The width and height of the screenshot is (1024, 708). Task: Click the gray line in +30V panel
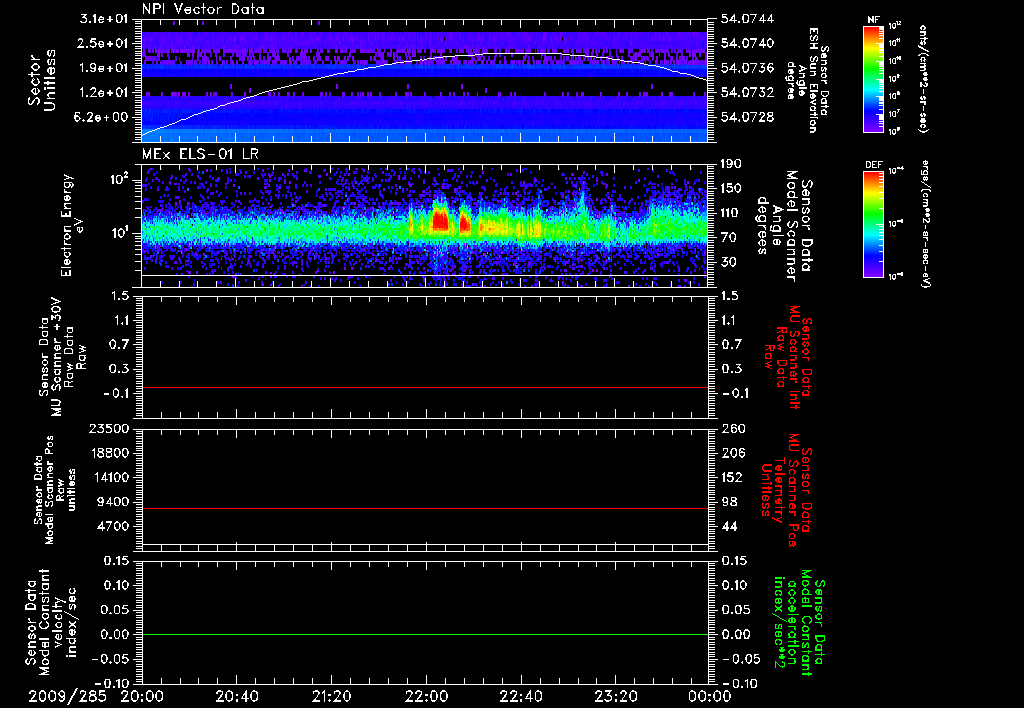click(425, 387)
